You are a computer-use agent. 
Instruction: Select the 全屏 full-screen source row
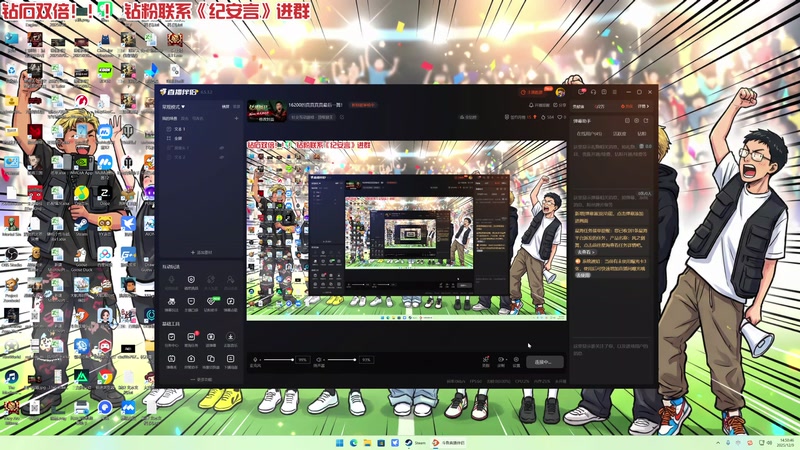click(201, 138)
